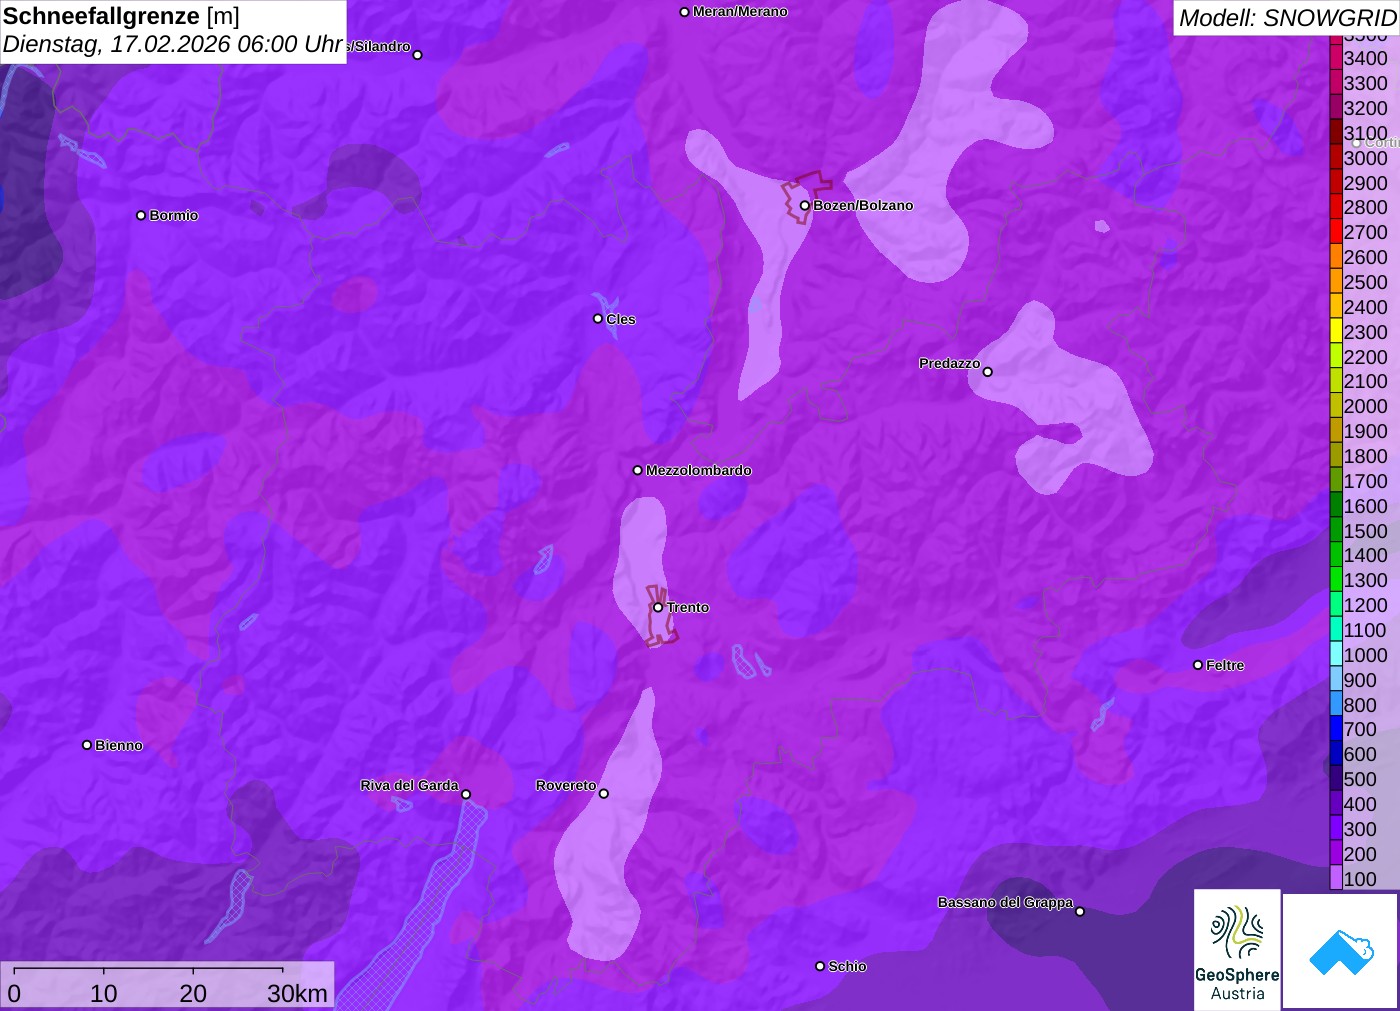Click the 30km scale bar label
This screenshot has width=1400, height=1011.
point(297,993)
